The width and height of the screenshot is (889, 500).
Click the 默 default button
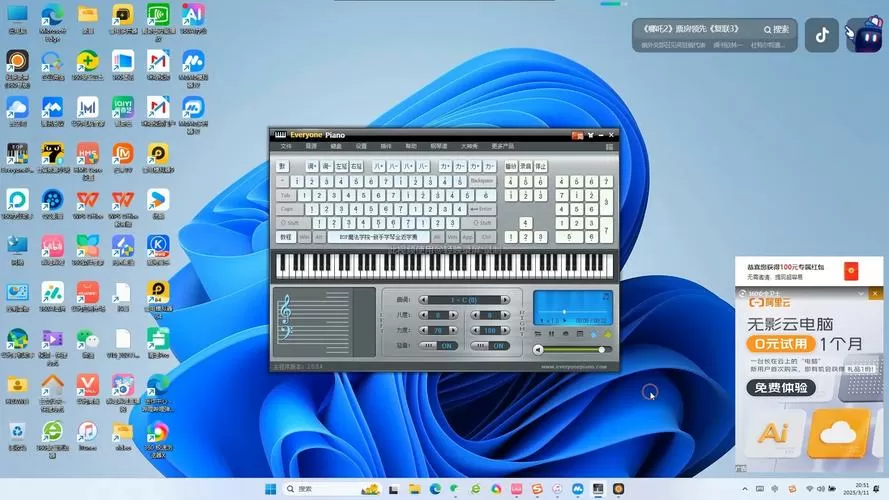282,166
